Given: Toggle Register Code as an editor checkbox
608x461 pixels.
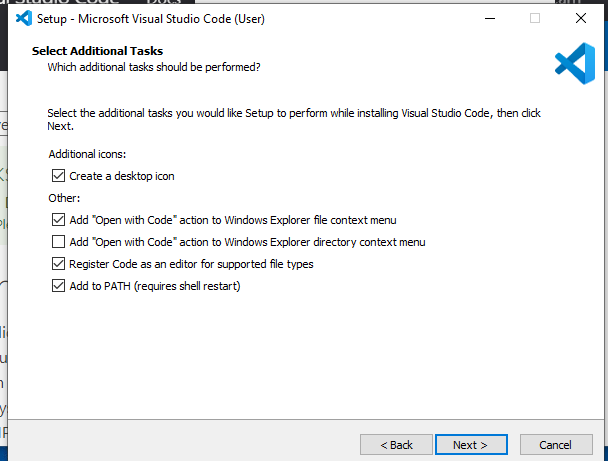Looking at the screenshot, I should click(58, 264).
